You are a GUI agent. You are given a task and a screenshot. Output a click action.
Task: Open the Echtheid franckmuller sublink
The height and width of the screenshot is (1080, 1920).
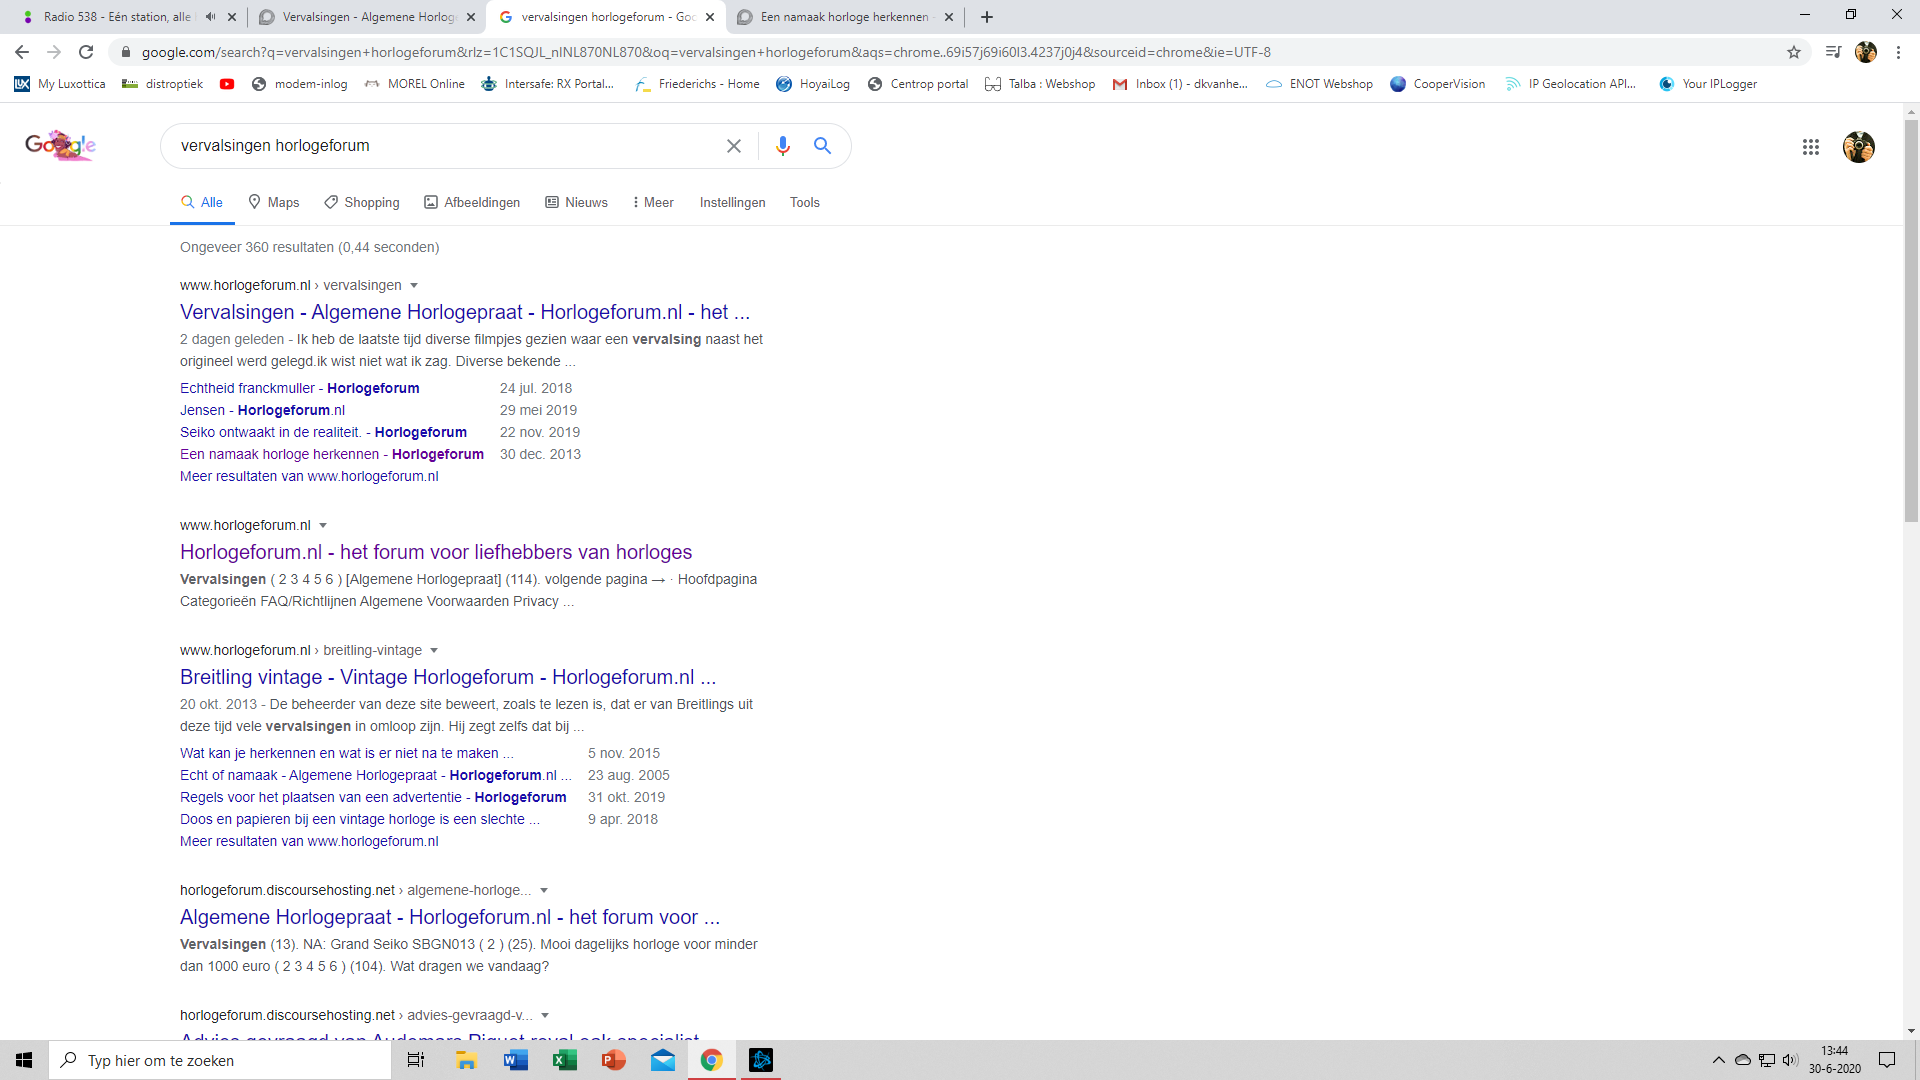[300, 388]
